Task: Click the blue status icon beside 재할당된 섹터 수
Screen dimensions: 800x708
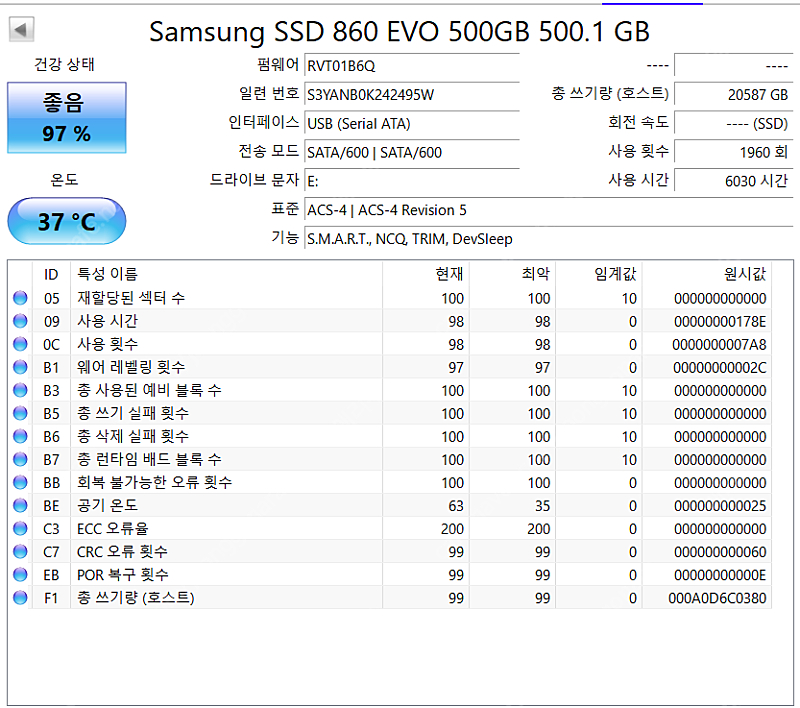Action: click(20, 298)
